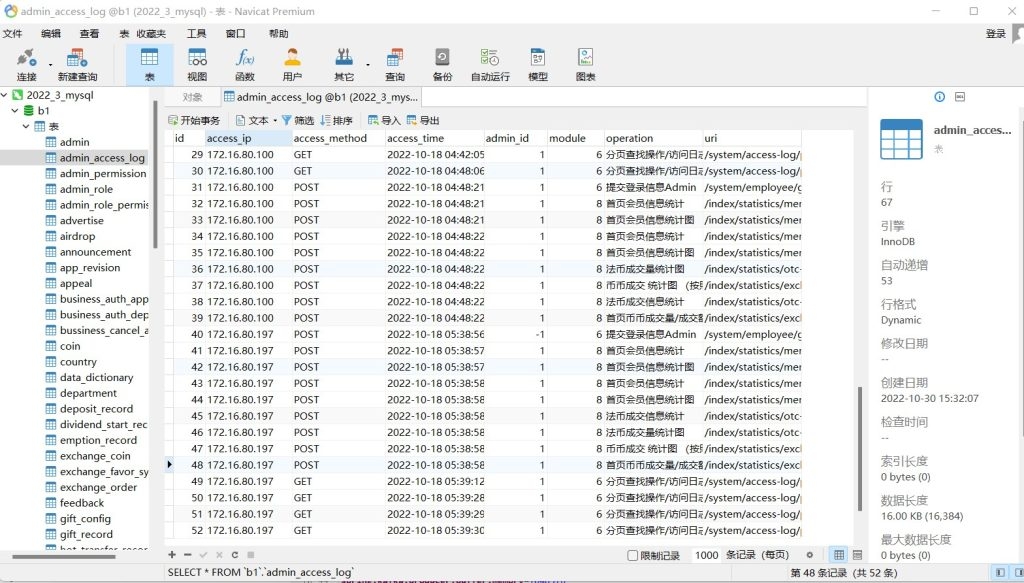This screenshot has width=1024, height=583.
Task: Collapse the b1 database tree node
Action: tap(16, 111)
